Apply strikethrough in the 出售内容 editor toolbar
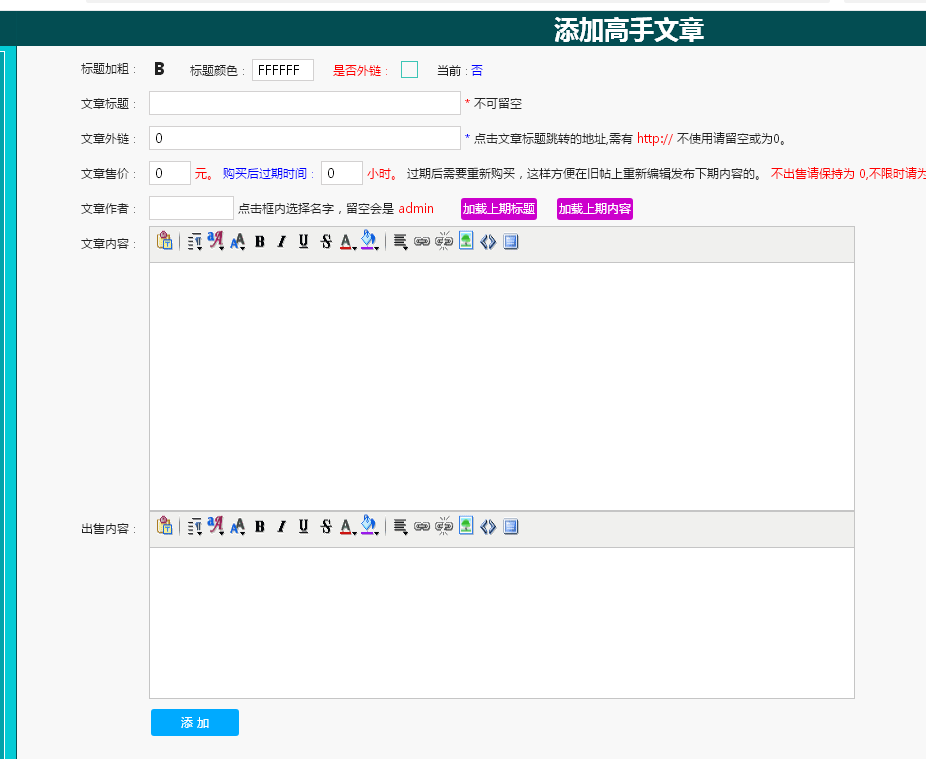The image size is (926, 759). [x=326, y=526]
